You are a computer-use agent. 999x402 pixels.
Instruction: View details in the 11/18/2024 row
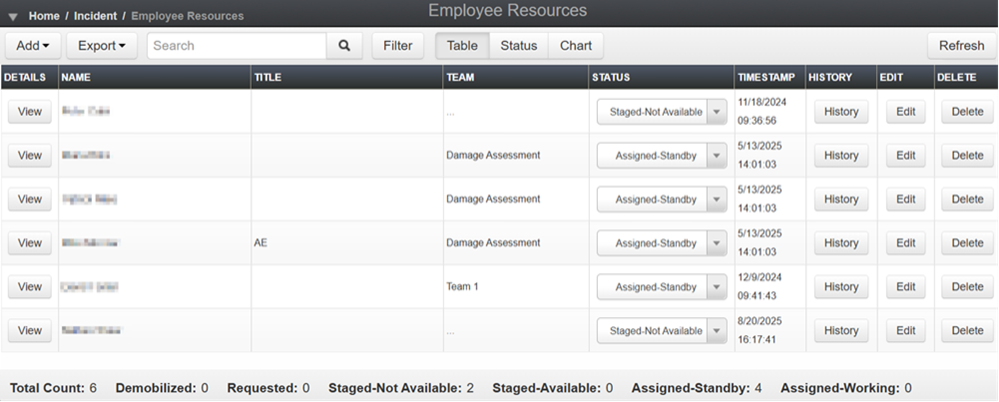[x=29, y=111]
